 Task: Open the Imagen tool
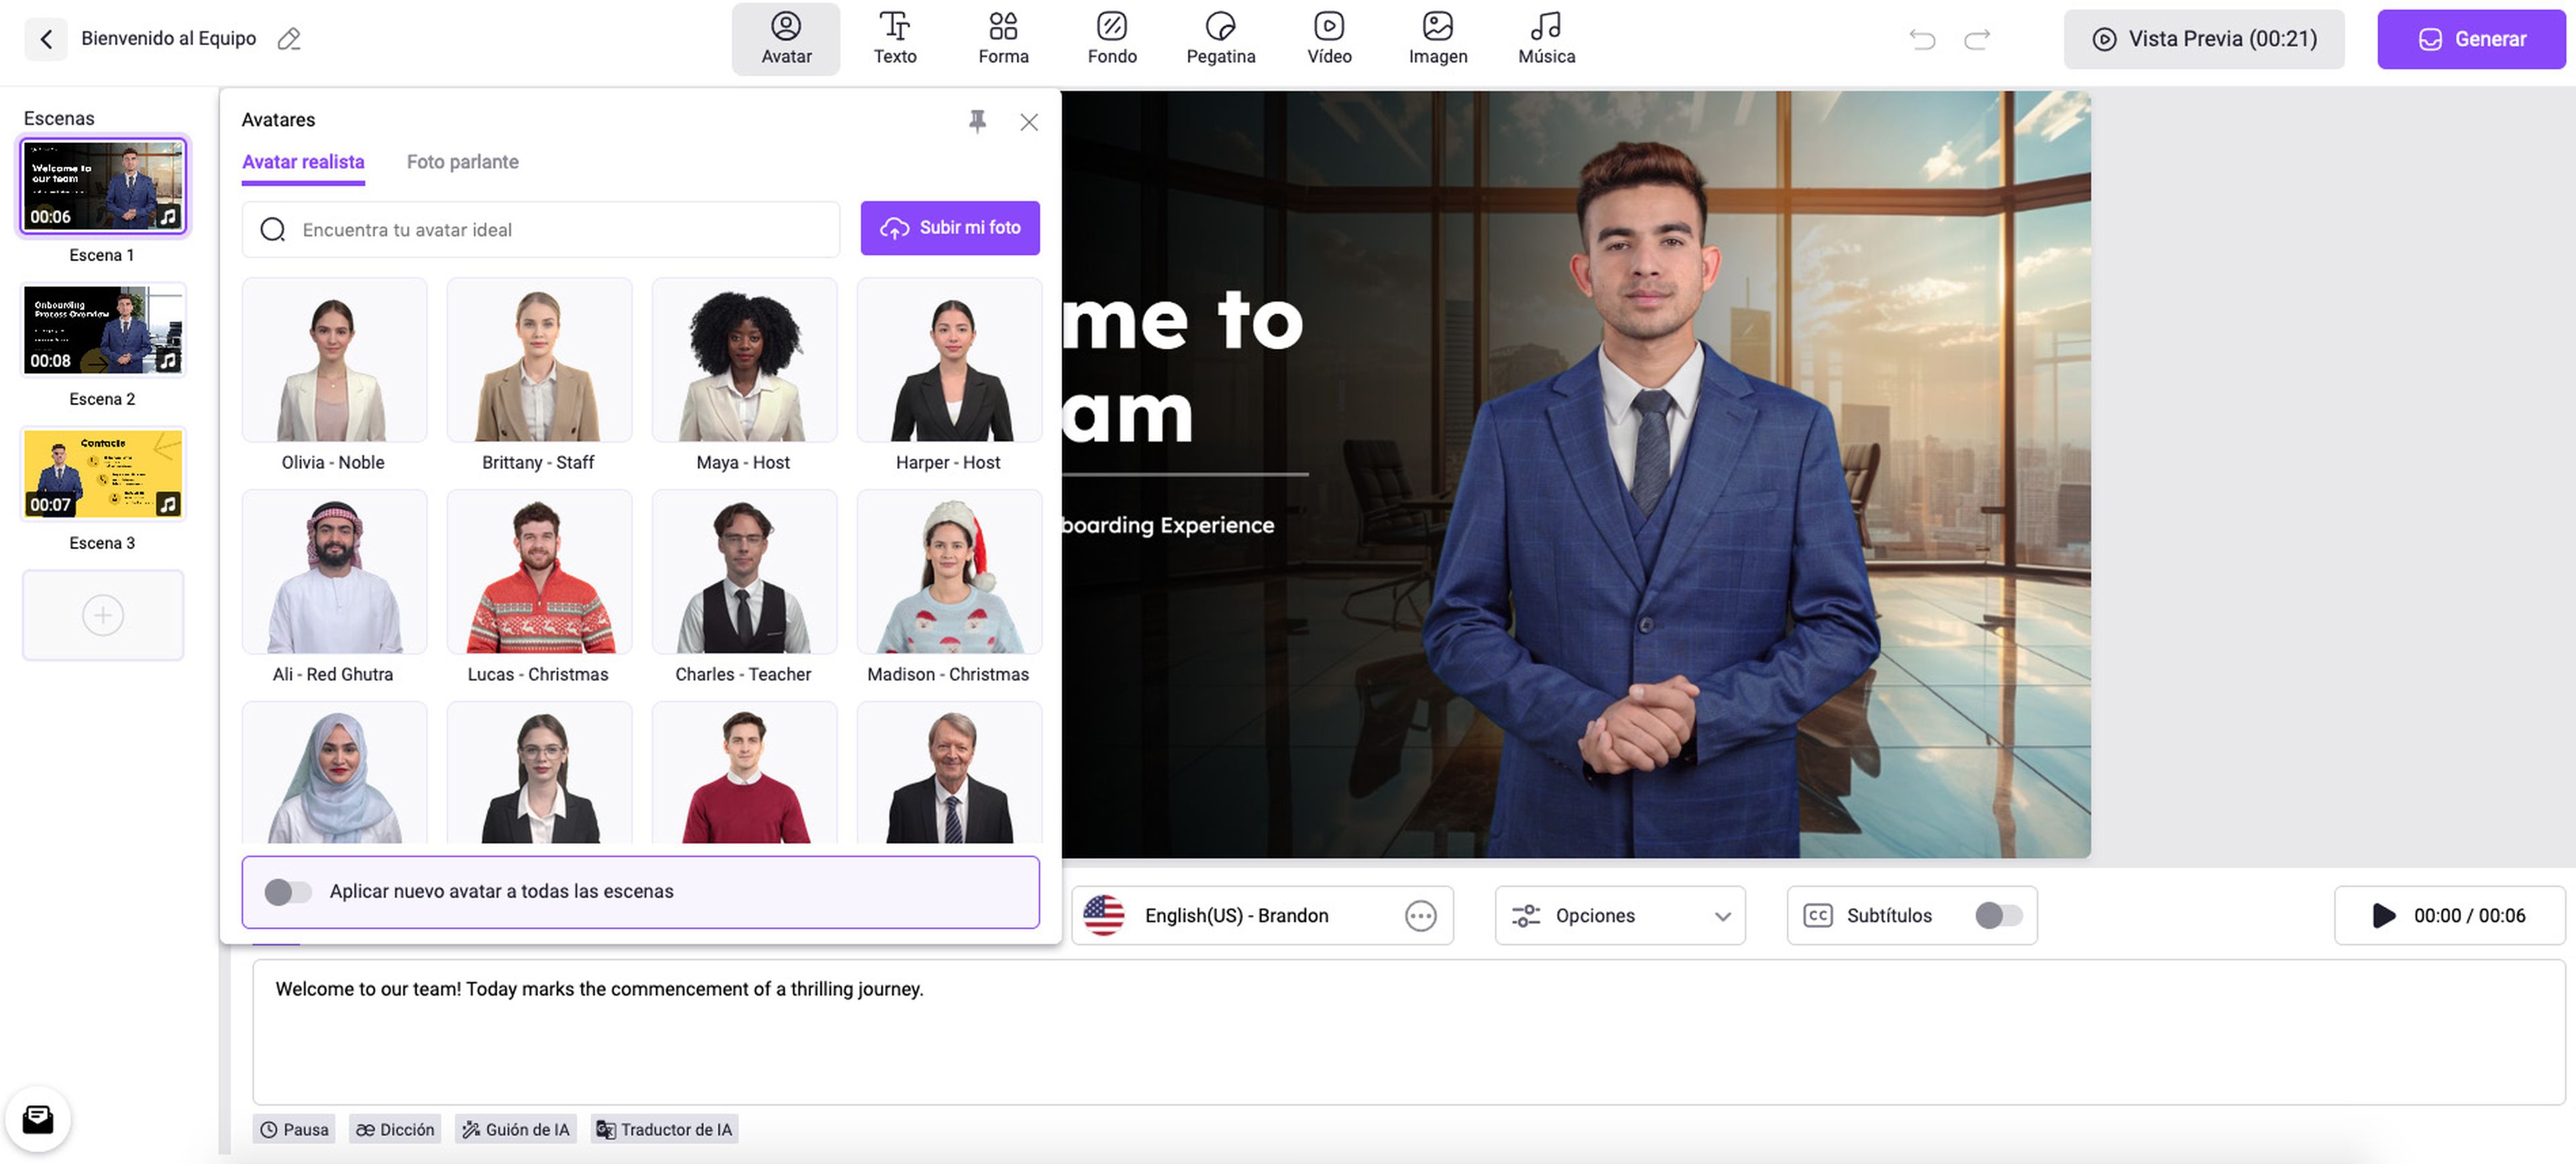[x=1438, y=39]
